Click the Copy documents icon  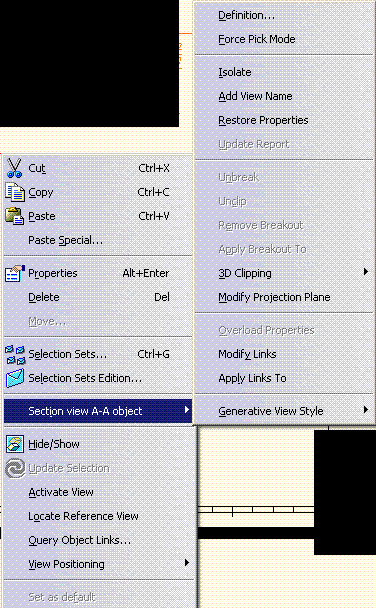15,192
